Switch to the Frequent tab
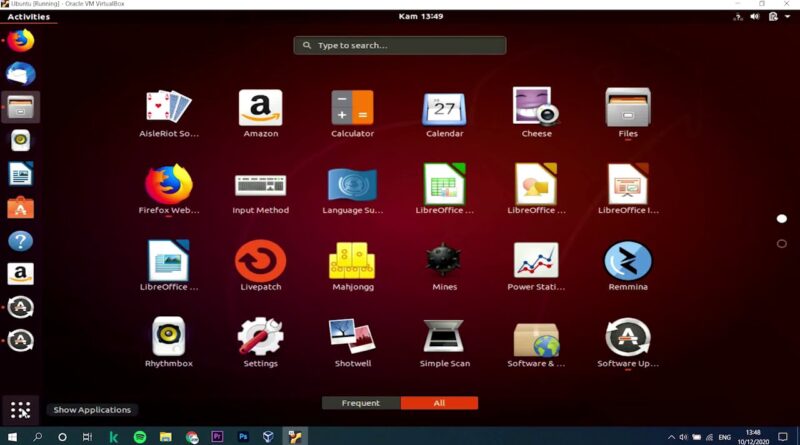The width and height of the screenshot is (800, 445). pyautogui.click(x=361, y=403)
